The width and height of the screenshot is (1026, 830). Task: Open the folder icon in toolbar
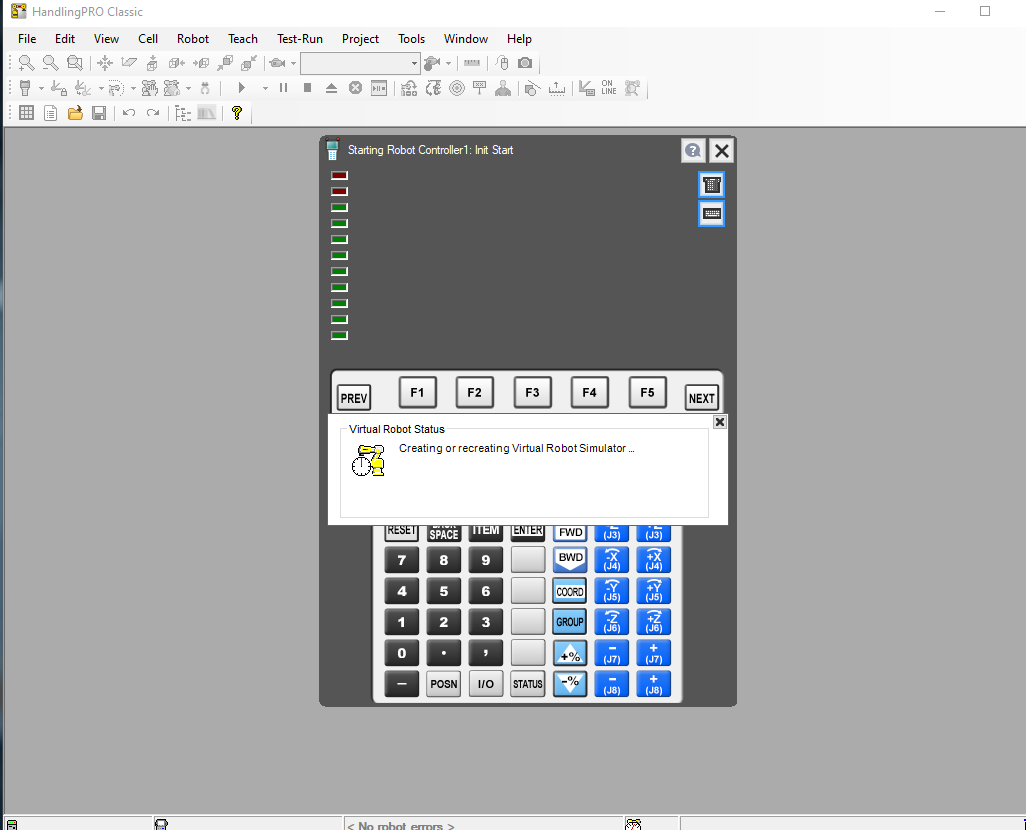tap(75, 113)
